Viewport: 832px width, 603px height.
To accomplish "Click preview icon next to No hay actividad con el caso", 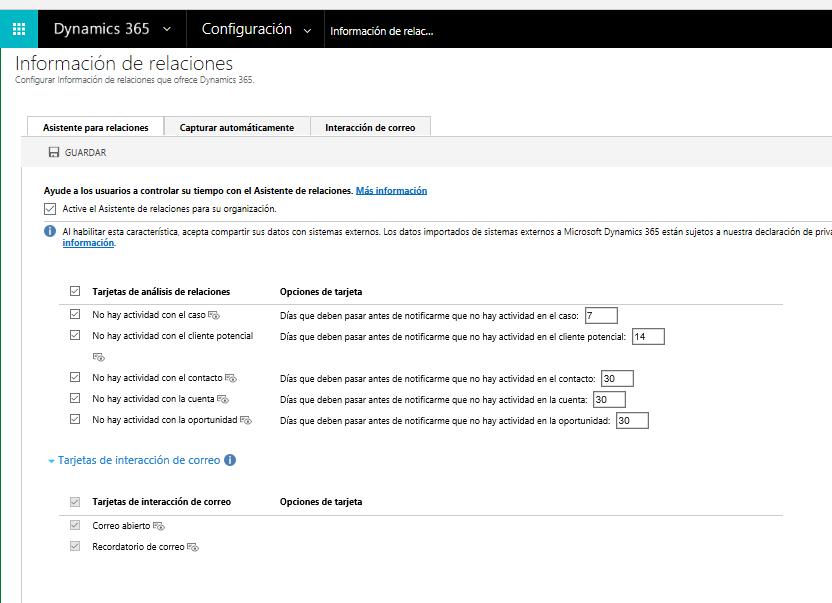I will [213, 315].
